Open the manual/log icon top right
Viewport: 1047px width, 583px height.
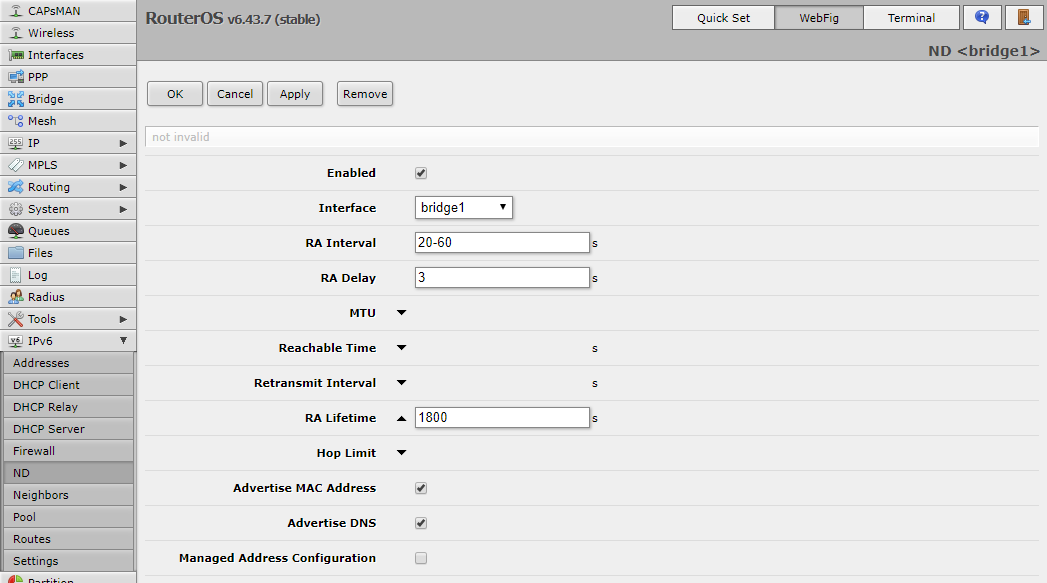pos(1023,17)
